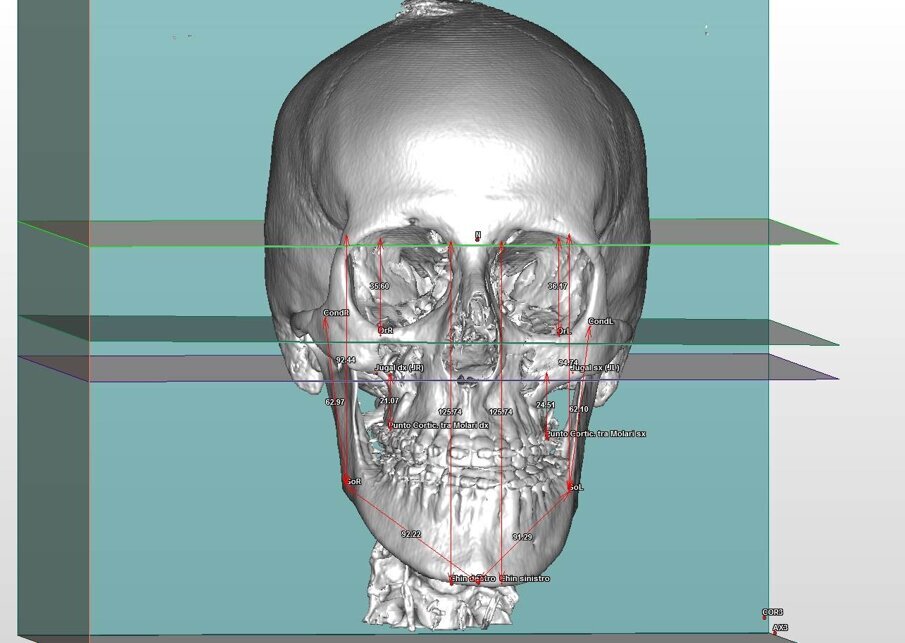Click the 24.51 measurement label
The width and height of the screenshot is (905, 643).
click(545, 405)
